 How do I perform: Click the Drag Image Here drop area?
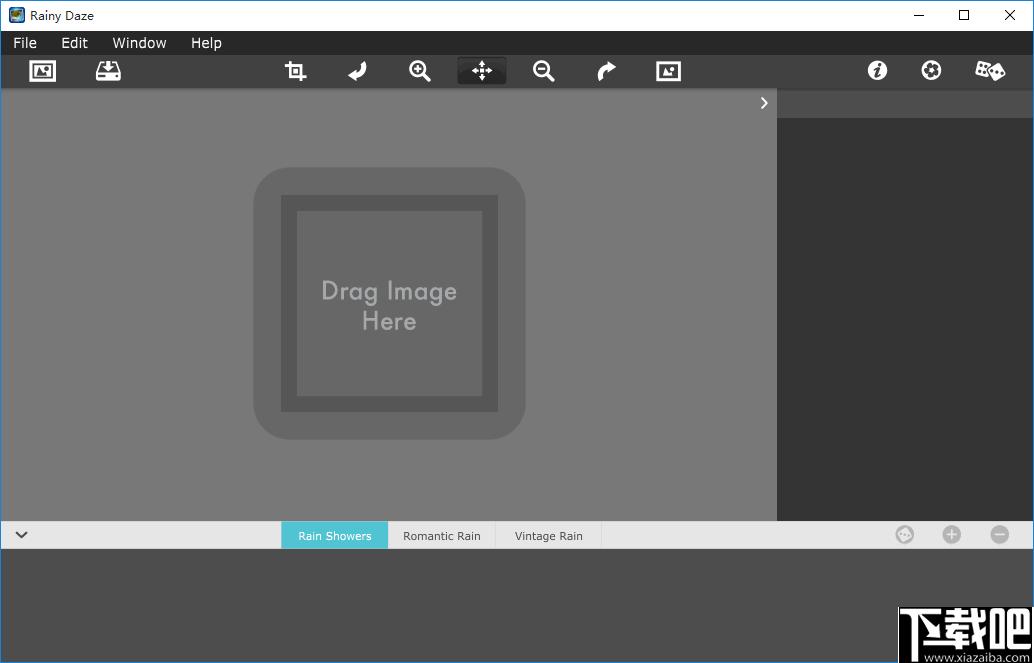pos(389,303)
